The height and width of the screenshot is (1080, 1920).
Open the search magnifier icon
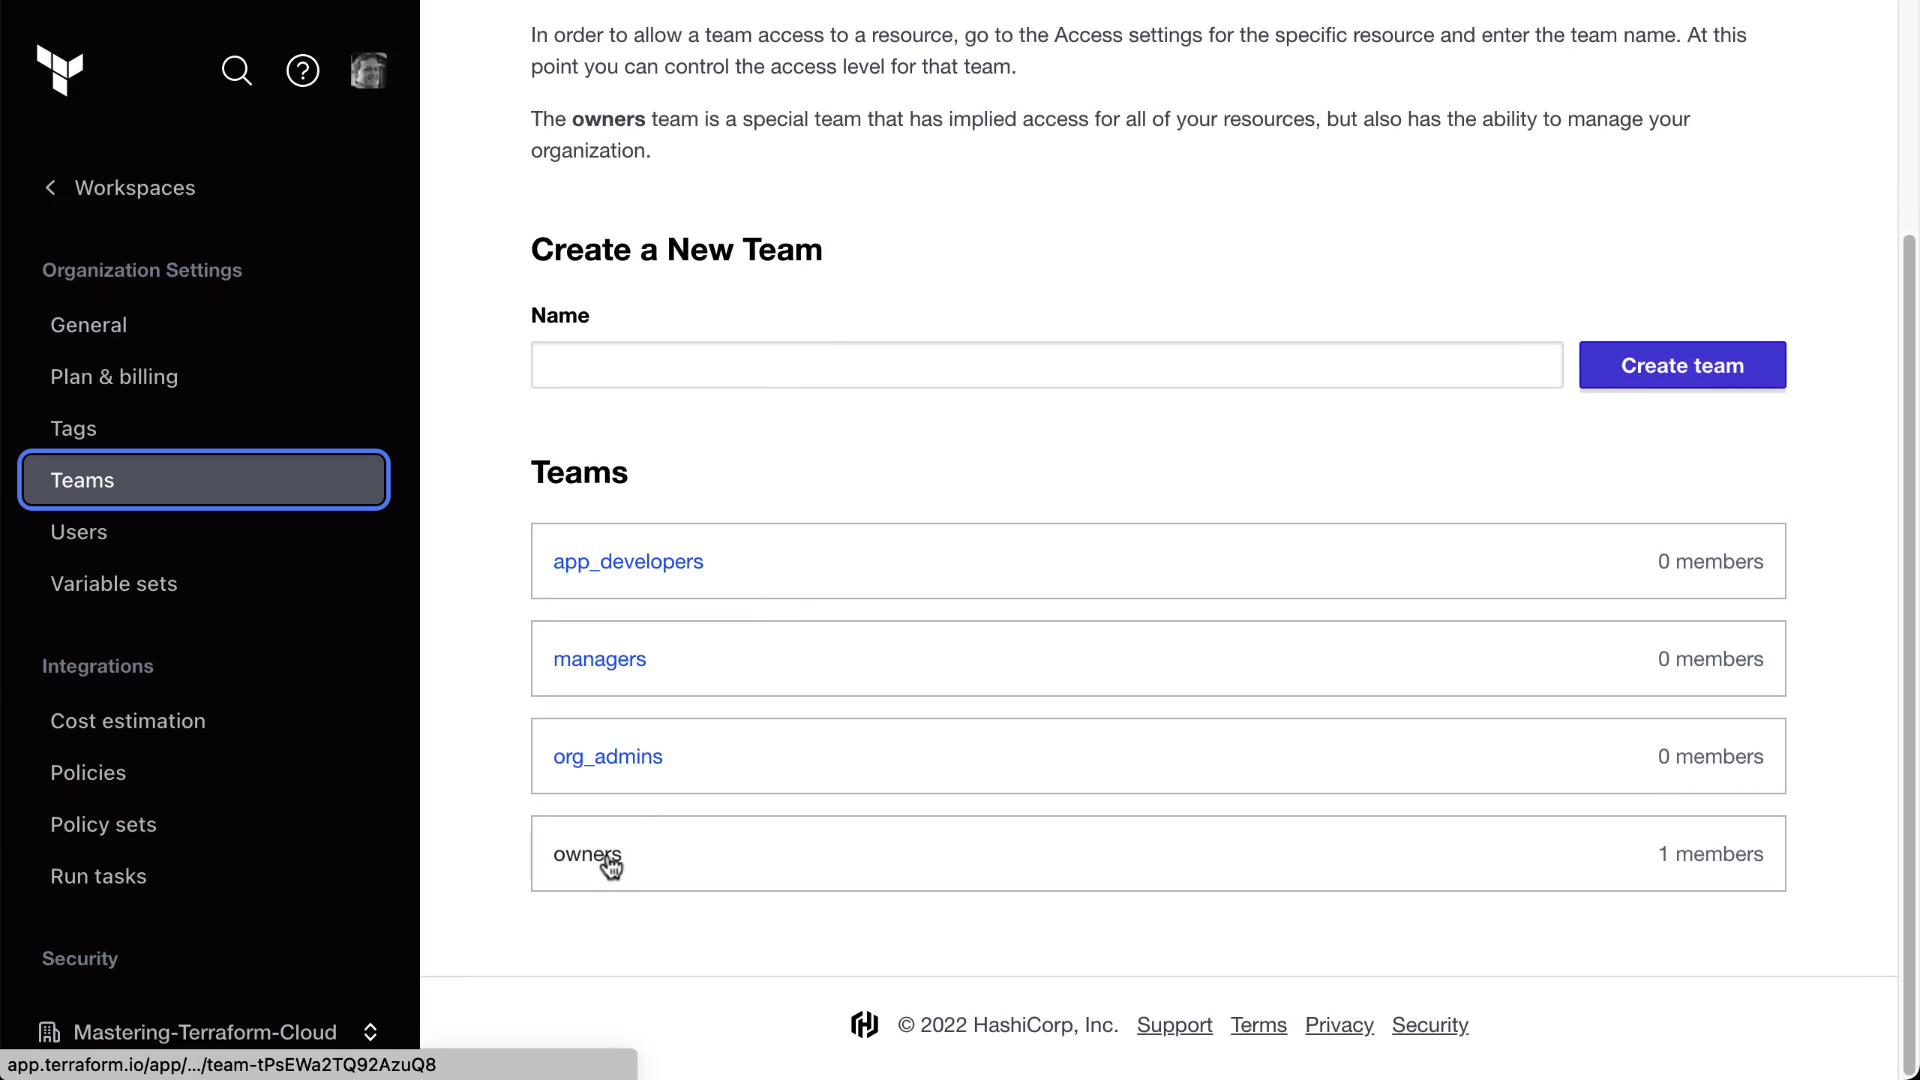(237, 71)
